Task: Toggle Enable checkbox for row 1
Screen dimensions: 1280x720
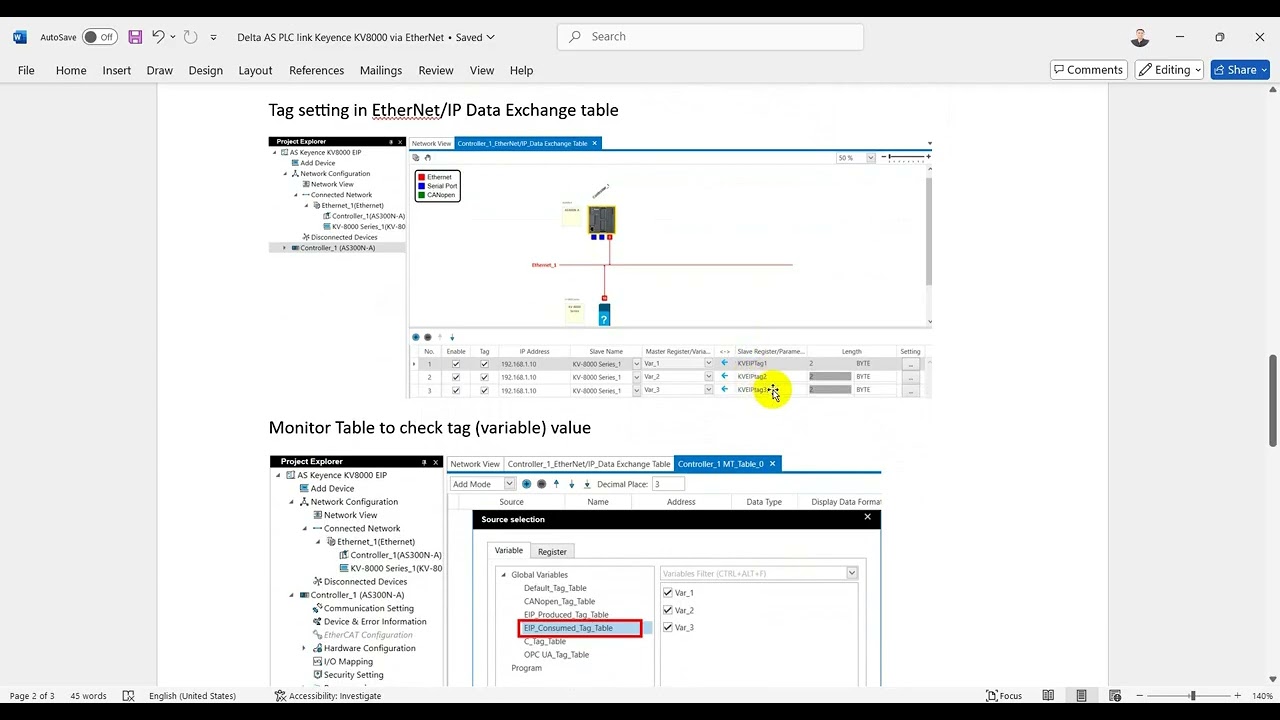Action: point(456,364)
